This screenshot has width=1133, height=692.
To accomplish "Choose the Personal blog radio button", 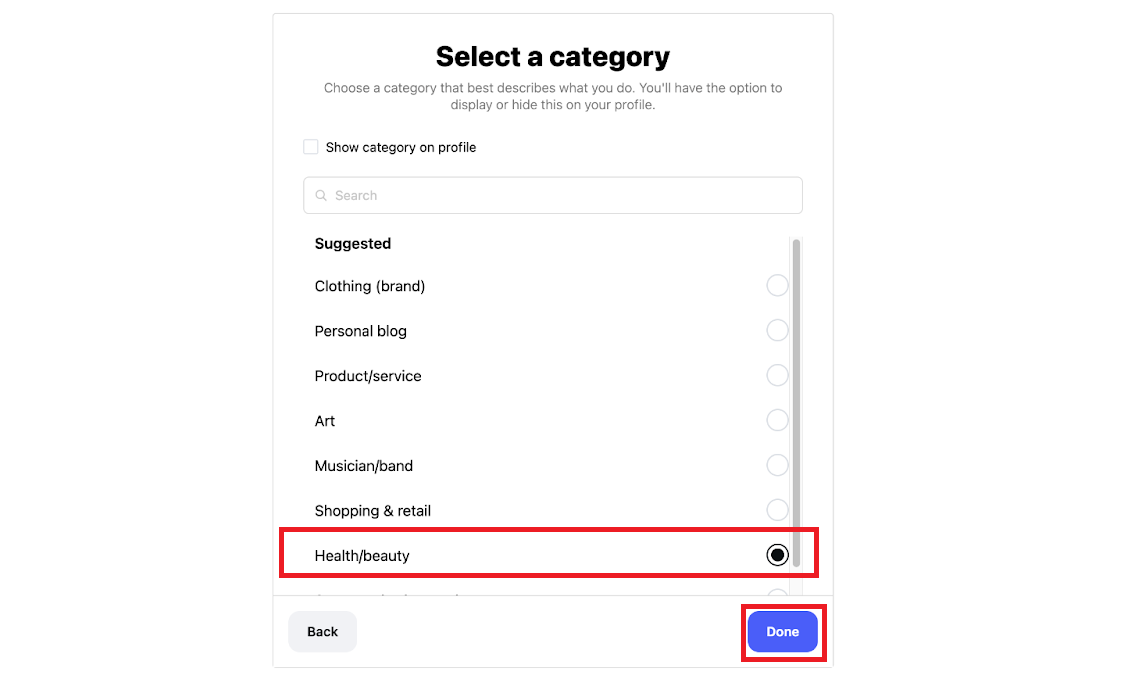I will [777, 331].
